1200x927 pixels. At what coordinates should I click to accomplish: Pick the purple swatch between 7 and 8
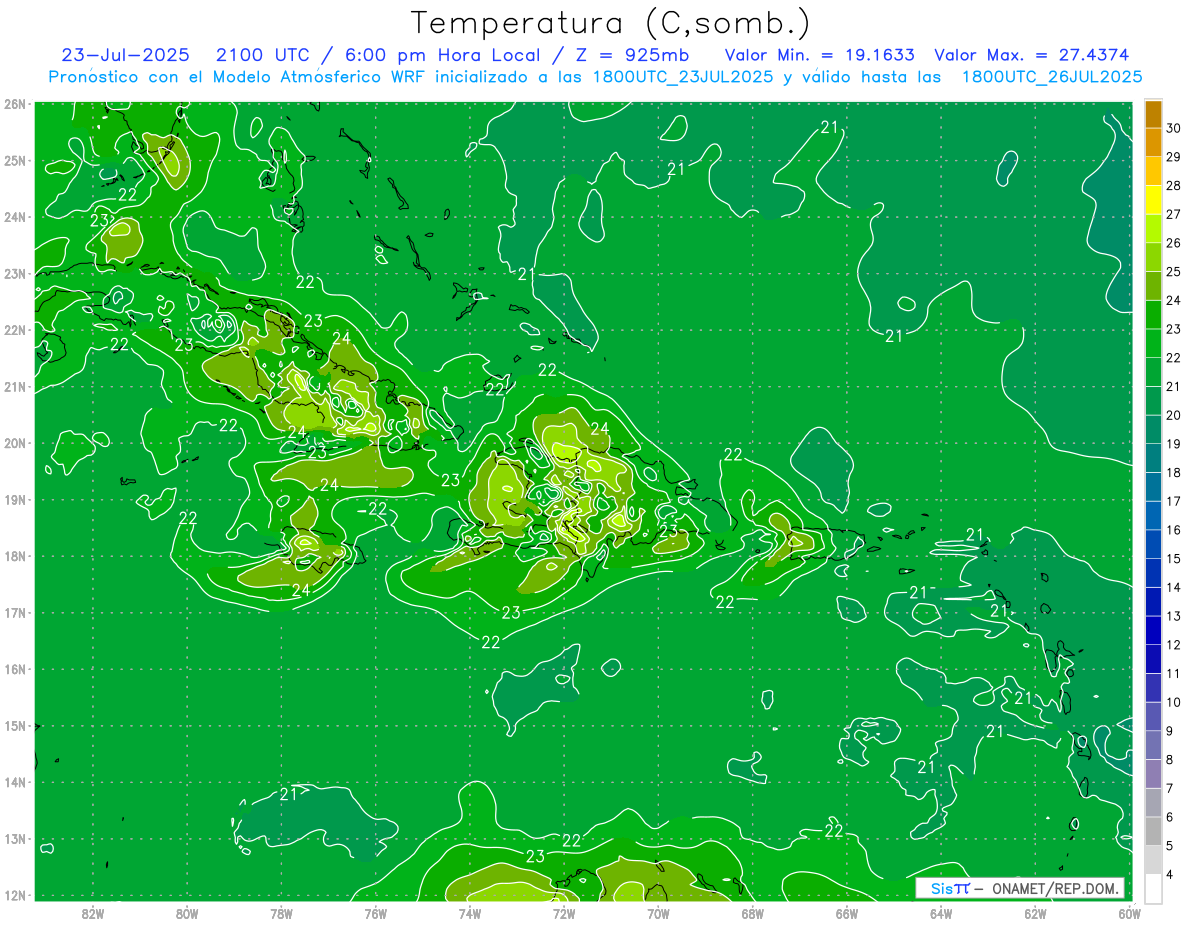tap(1153, 774)
